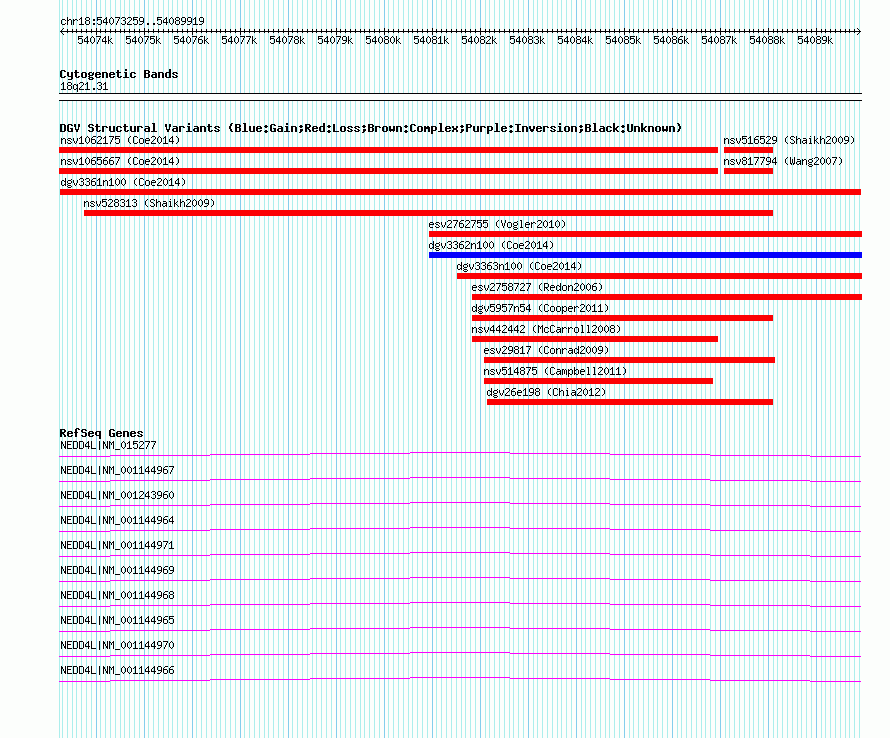Open NEDD4L|NM_001144967 transcript

coord(117,471)
